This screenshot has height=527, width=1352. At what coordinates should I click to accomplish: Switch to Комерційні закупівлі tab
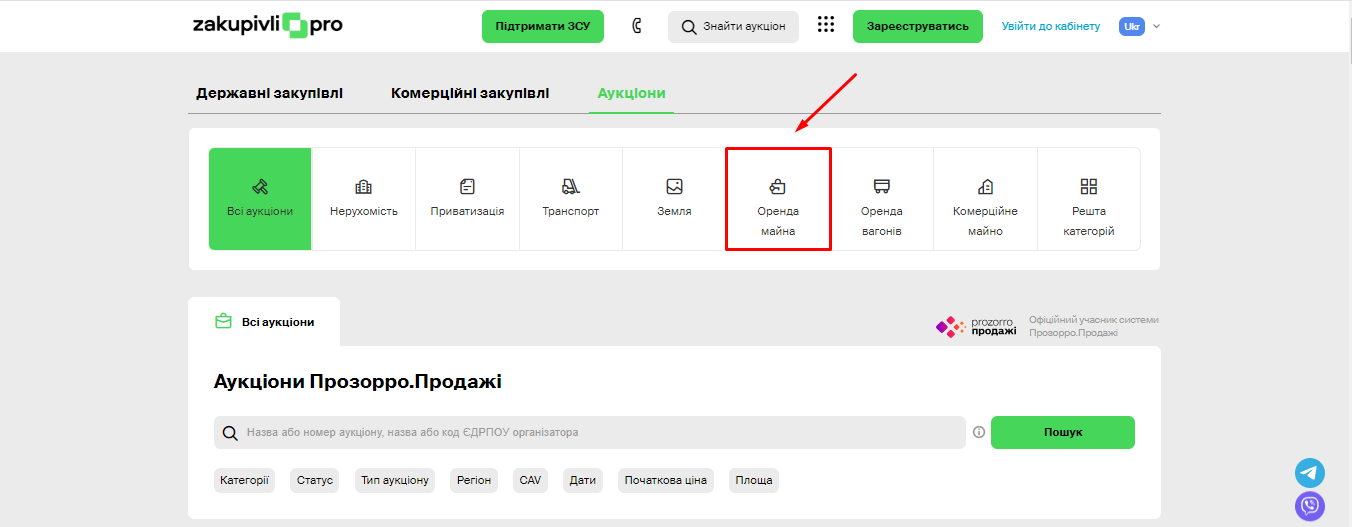click(x=470, y=93)
